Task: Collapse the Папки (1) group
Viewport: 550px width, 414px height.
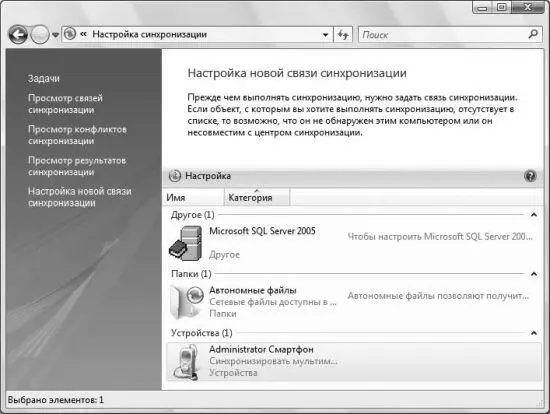Action: pyautogui.click(x=534, y=274)
